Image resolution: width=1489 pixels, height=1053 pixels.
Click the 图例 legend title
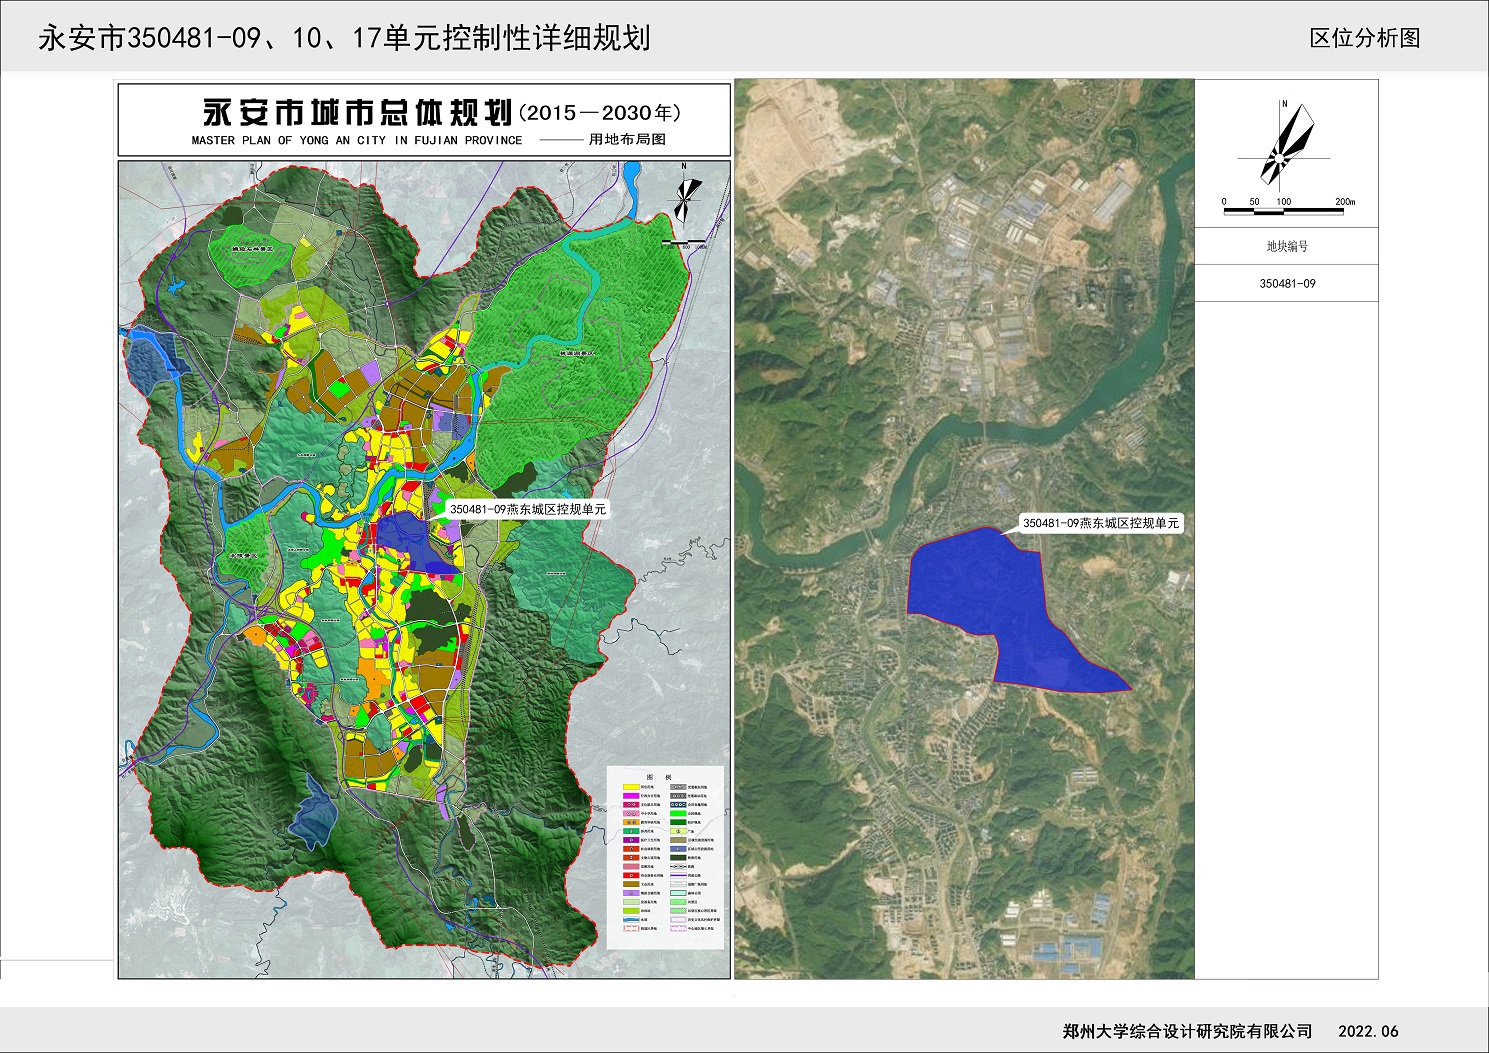click(659, 777)
